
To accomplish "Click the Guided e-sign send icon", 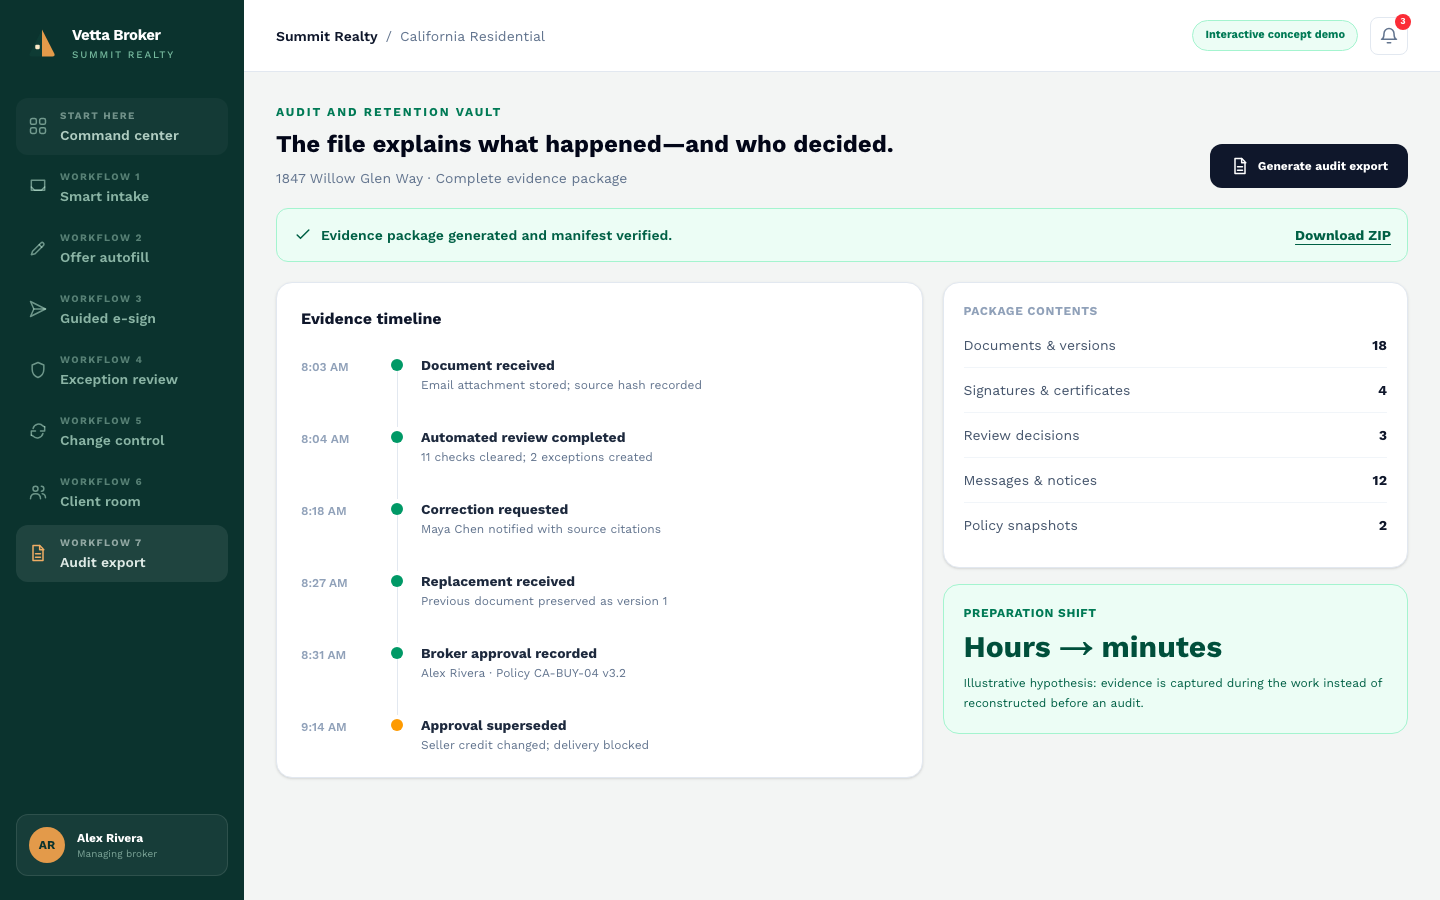I will click(x=38, y=309).
